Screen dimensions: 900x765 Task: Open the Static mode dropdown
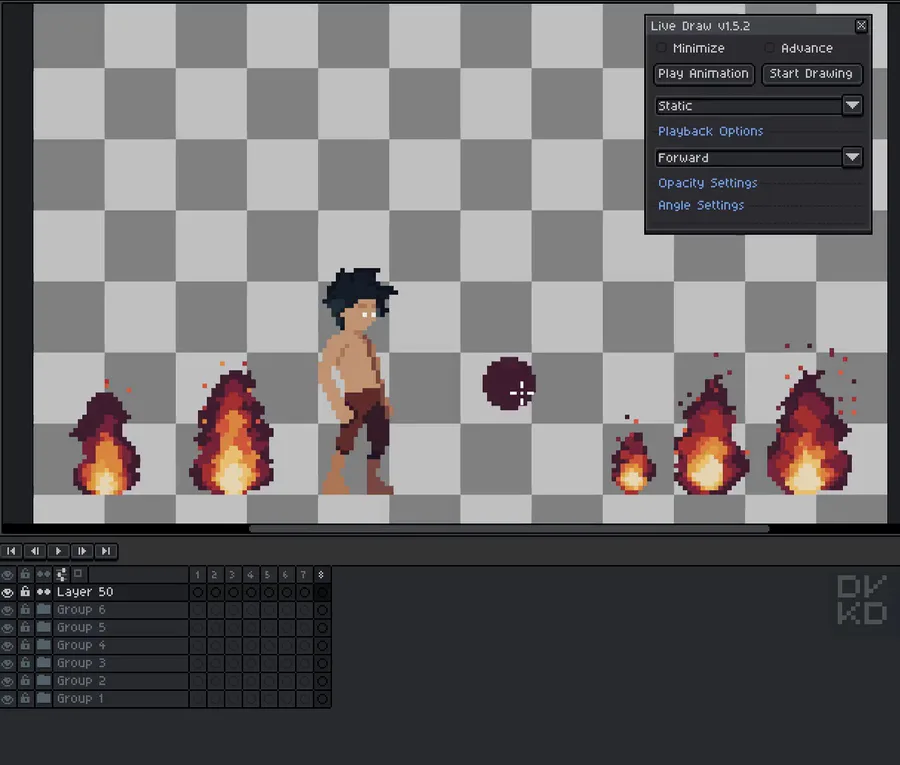[758, 106]
